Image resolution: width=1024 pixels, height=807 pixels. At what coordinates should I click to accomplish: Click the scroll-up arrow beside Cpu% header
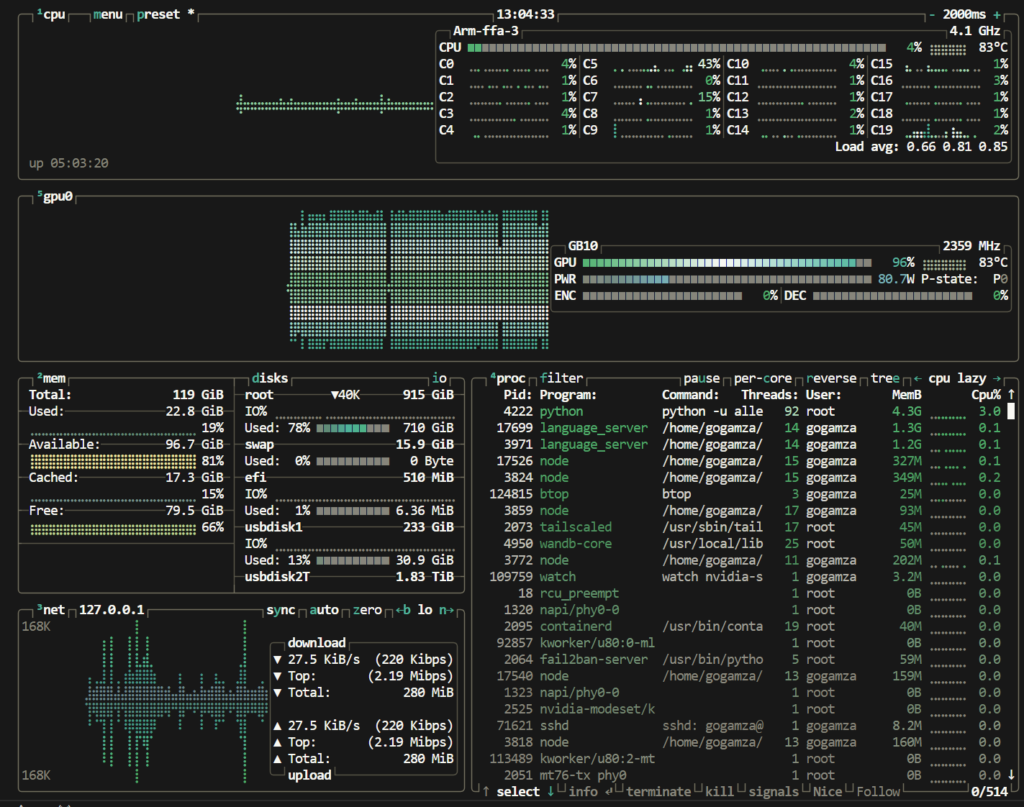coord(1011,395)
